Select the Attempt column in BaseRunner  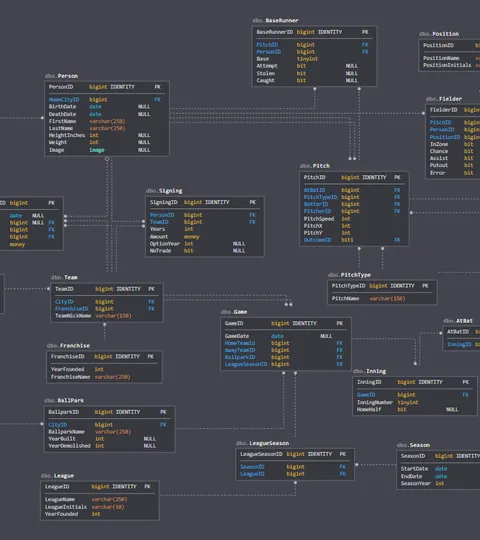[x=314, y=66]
